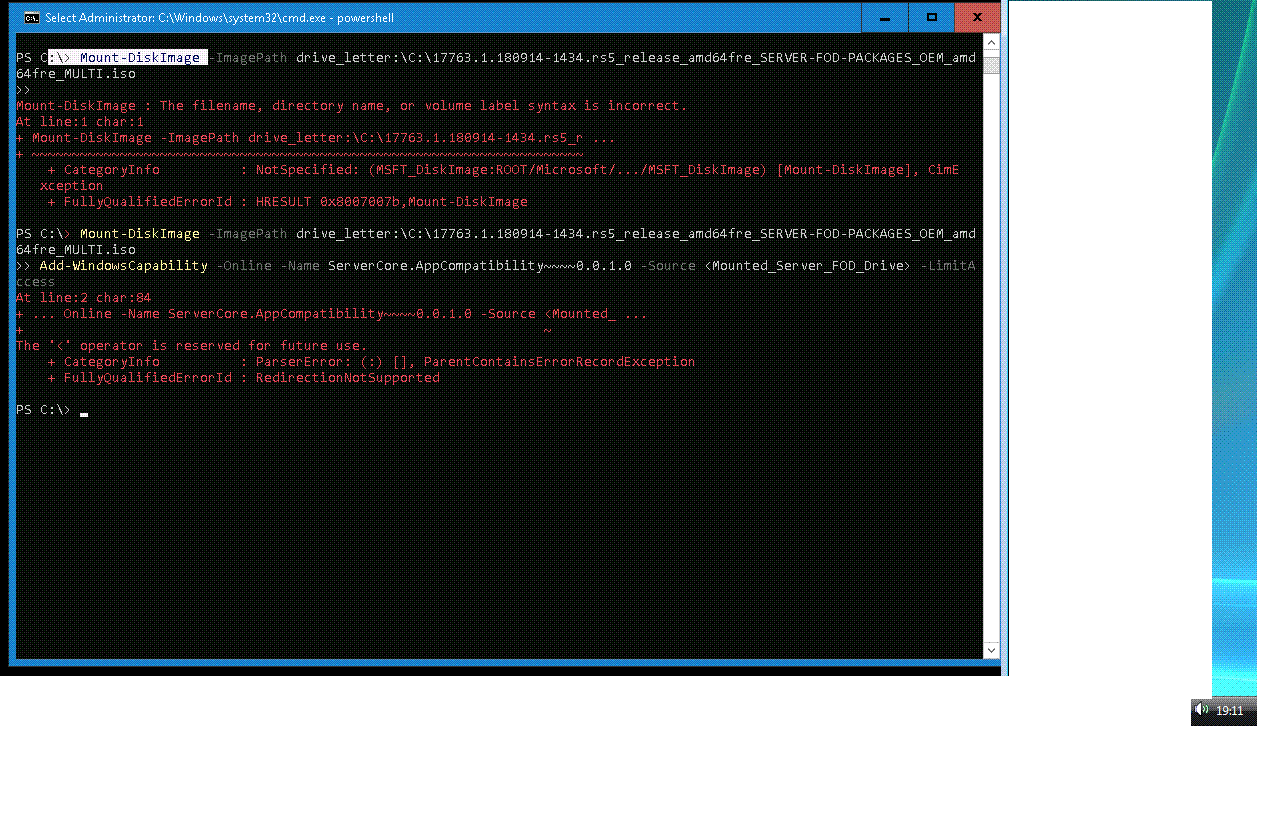Close the Administrator cmd.exe window

coord(978,18)
